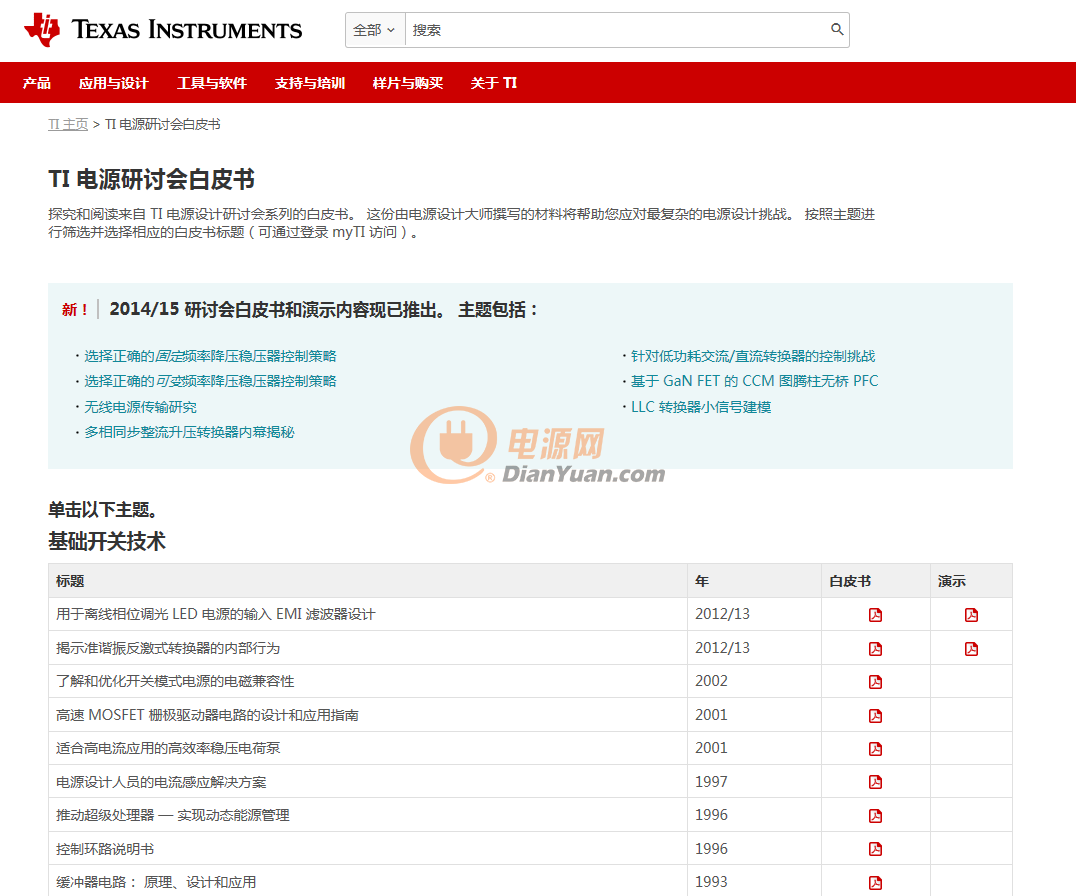This screenshot has height=896, width=1076.
Task: Select row title 适合高电流应用的高效率稳压电荷泵
Action: click(168, 748)
